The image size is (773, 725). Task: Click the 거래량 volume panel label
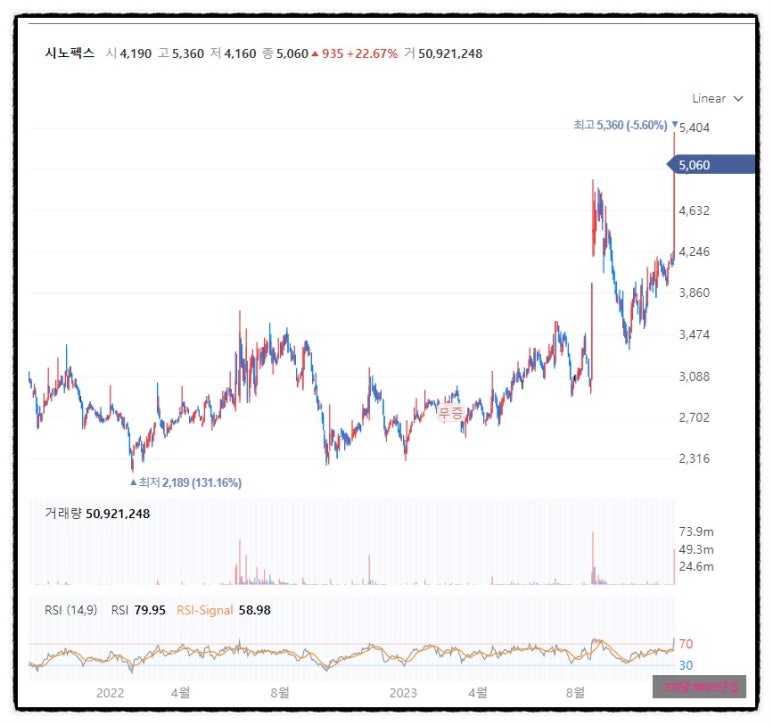[x=63, y=513]
